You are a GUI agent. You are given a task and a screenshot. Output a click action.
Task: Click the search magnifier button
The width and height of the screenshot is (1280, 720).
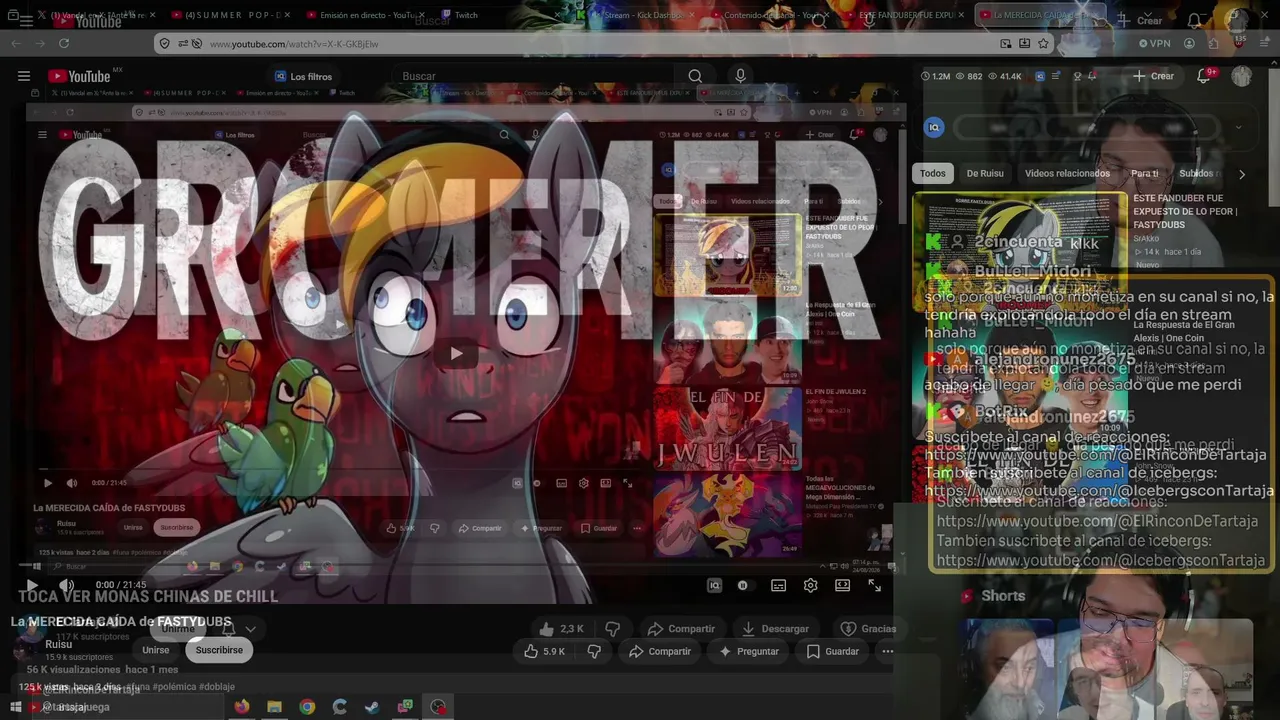(695, 76)
